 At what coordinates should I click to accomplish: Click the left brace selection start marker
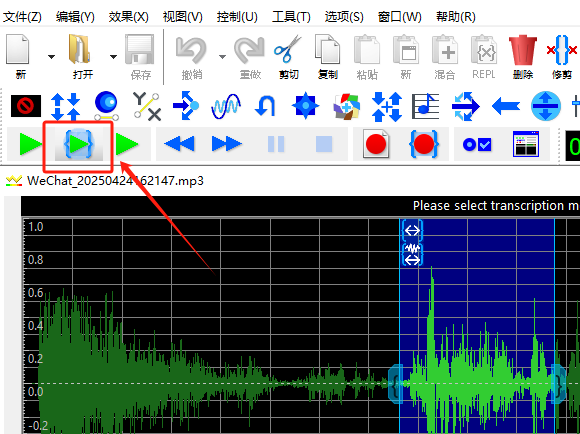tap(396, 384)
